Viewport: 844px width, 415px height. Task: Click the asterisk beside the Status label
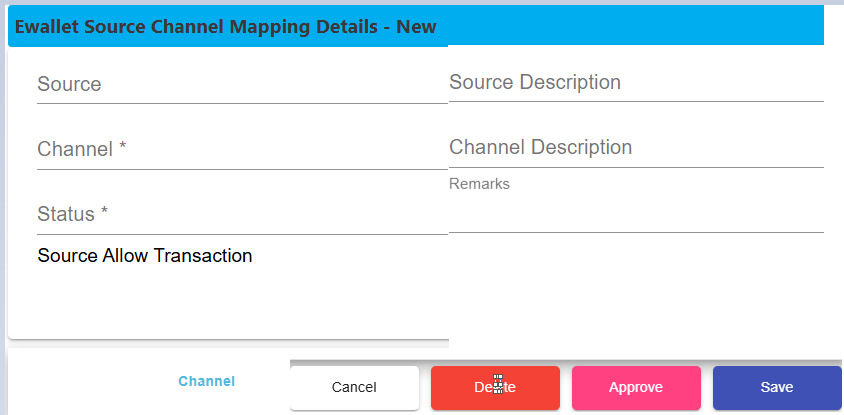(x=103, y=214)
